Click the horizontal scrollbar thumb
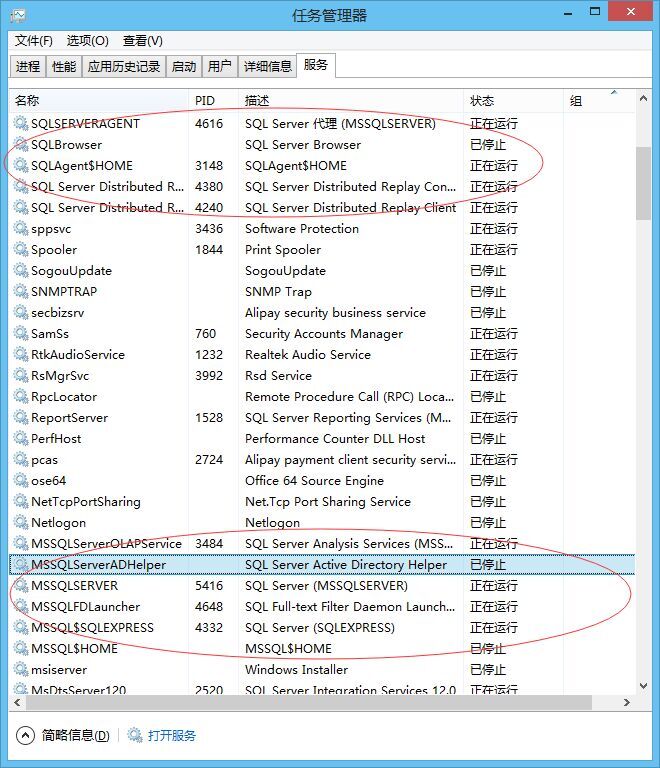This screenshot has width=660, height=768. (x=309, y=702)
